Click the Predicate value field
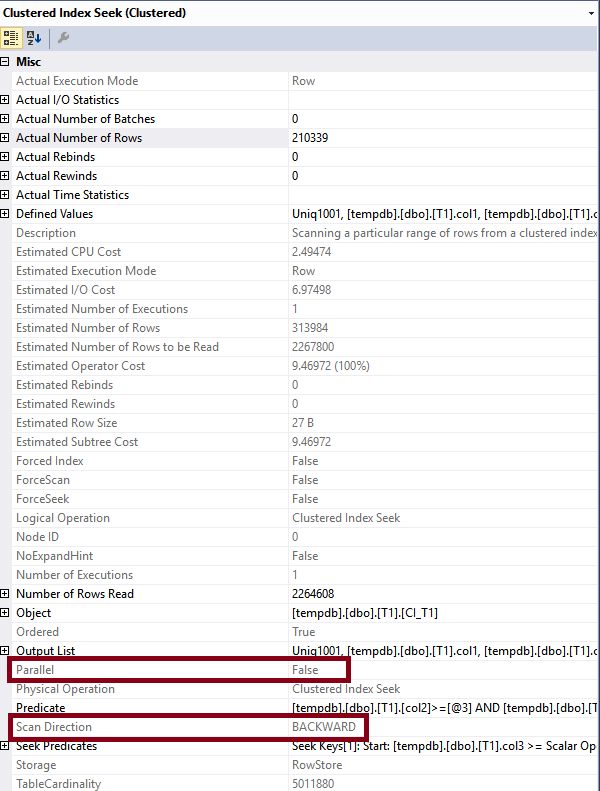This screenshot has height=791, width=600. (440, 708)
